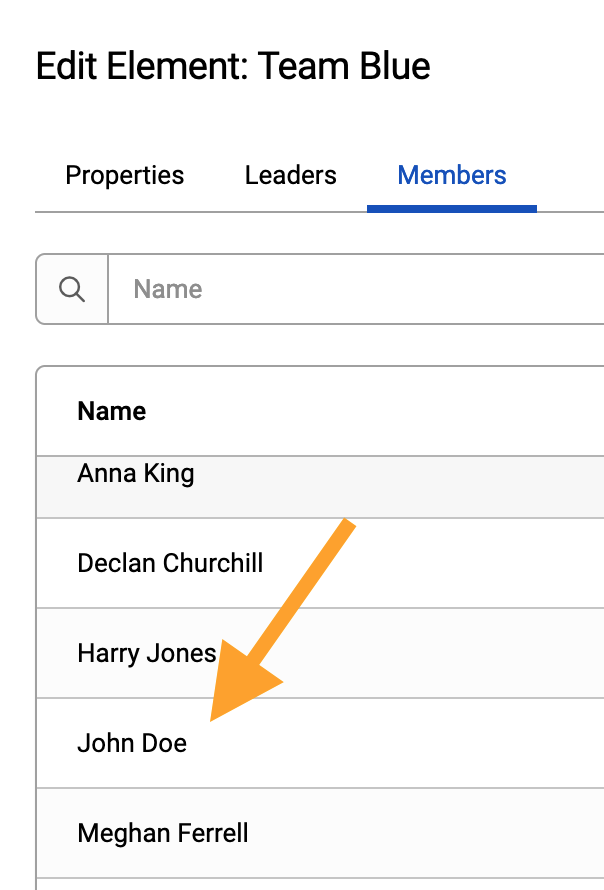Select the Anna King row
The width and height of the screenshot is (604, 890).
(x=321, y=487)
